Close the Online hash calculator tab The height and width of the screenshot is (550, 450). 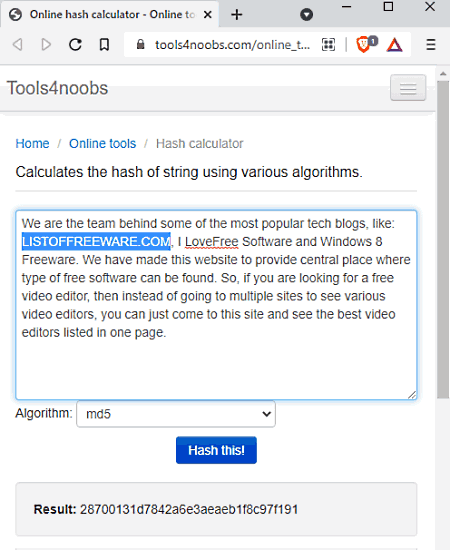click(x=208, y=15)
